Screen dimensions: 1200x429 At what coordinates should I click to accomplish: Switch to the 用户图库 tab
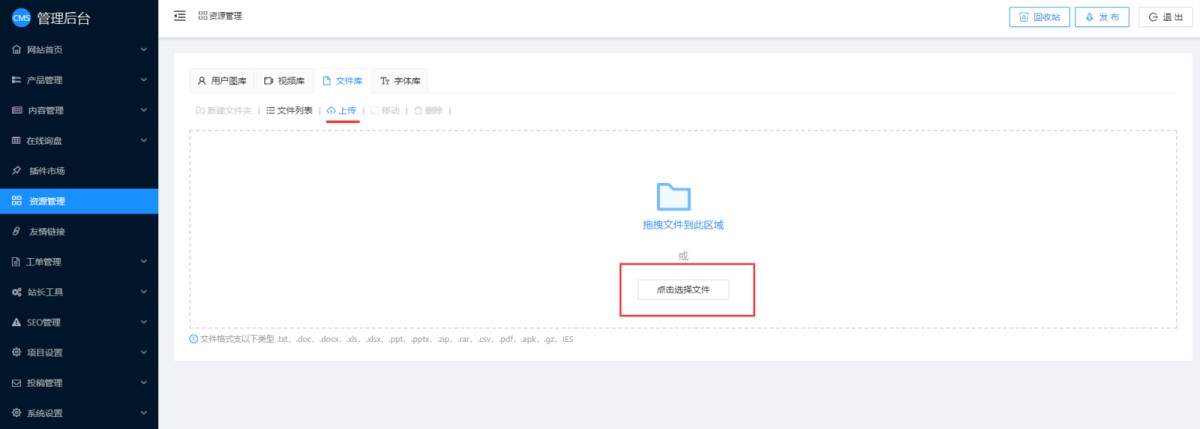tap(222, 80)
